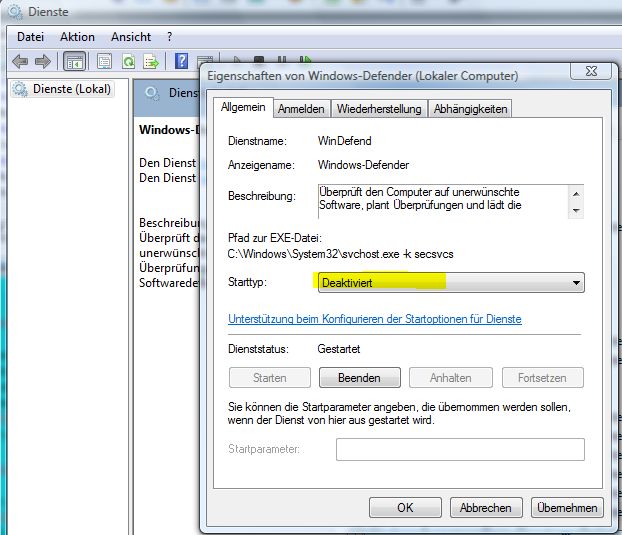This screenshot has width=622, height=535.
Task: Switch to the Anmelden tab
Action: 301,109
